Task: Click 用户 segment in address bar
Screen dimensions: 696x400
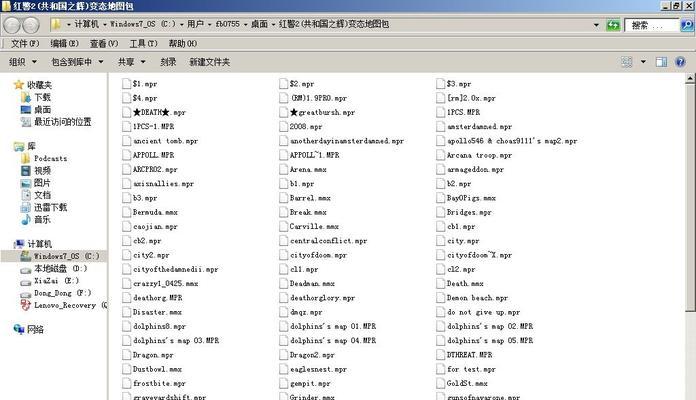Action: click(195, 24)
